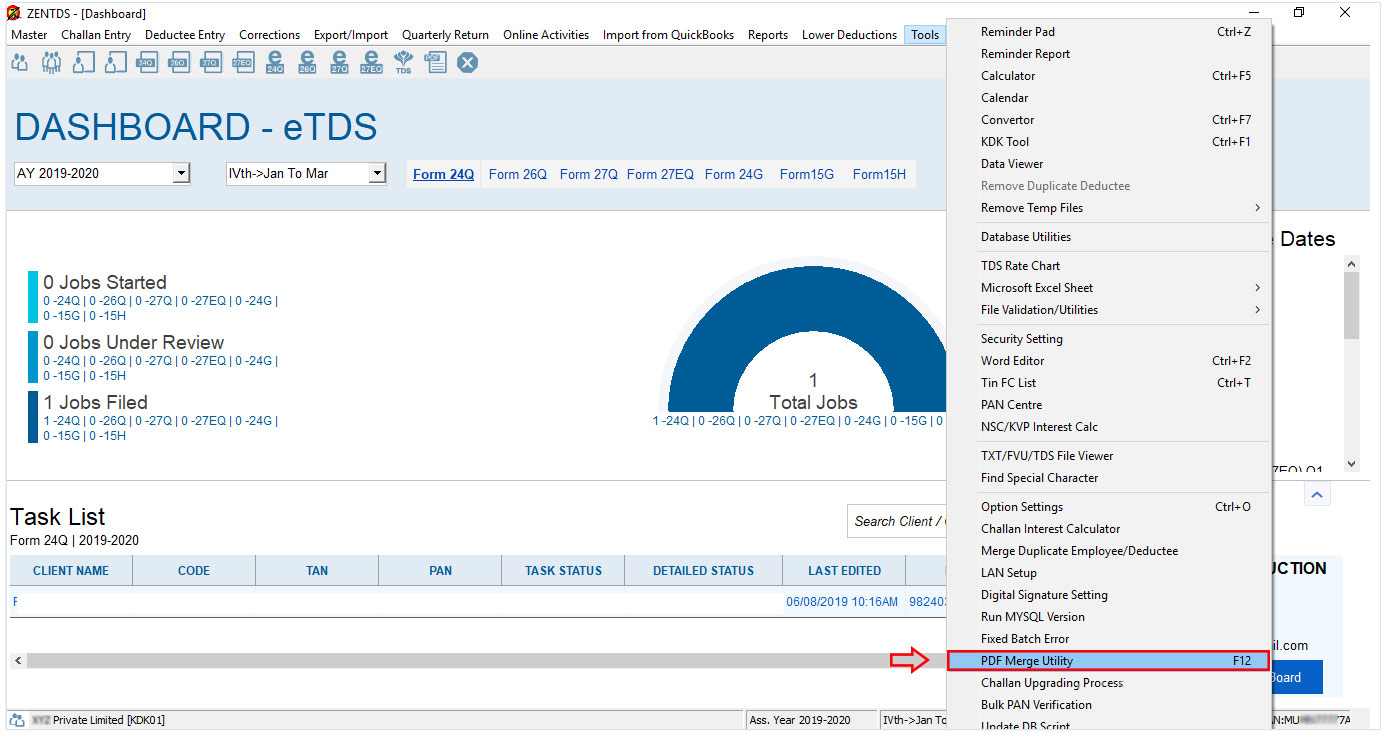The height and width of the screenshot is (735, 1386).
Task: Open the Quarterly Return menu
Action: click(x=446, y=35)
